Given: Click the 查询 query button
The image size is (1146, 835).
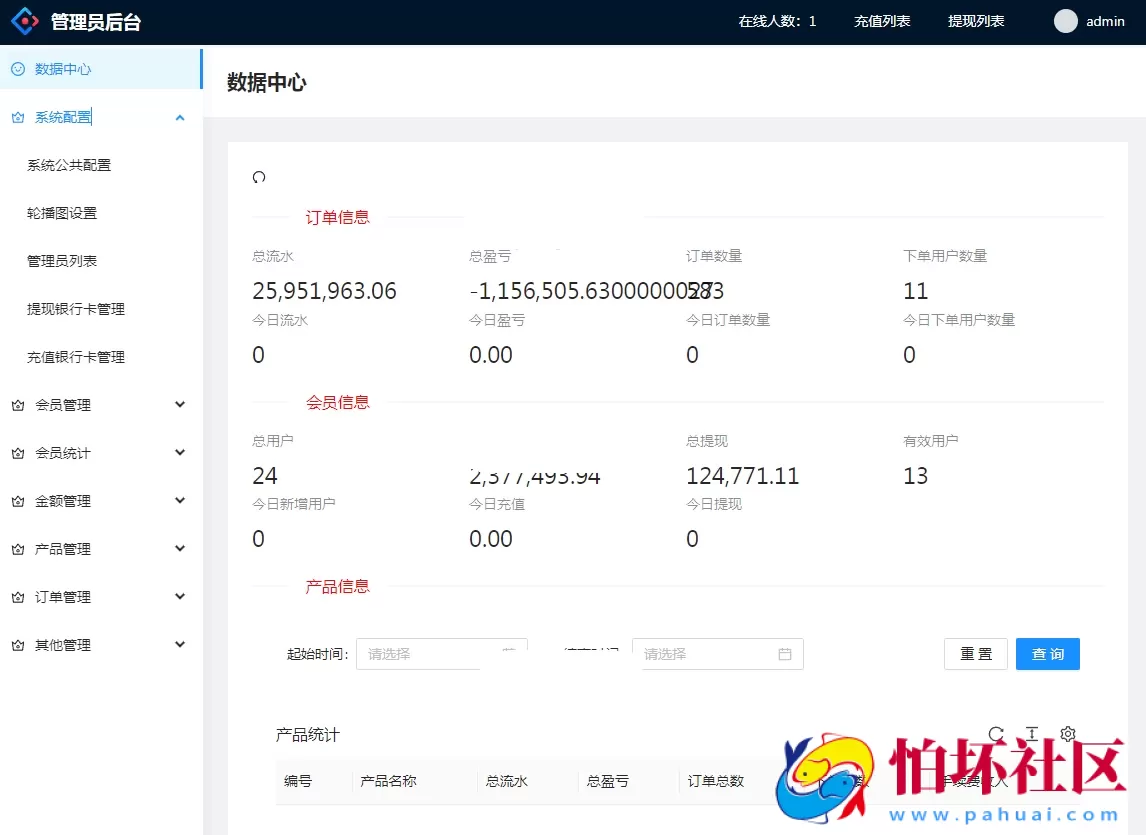Looking at the screenshot, I should pos(1047,654).
